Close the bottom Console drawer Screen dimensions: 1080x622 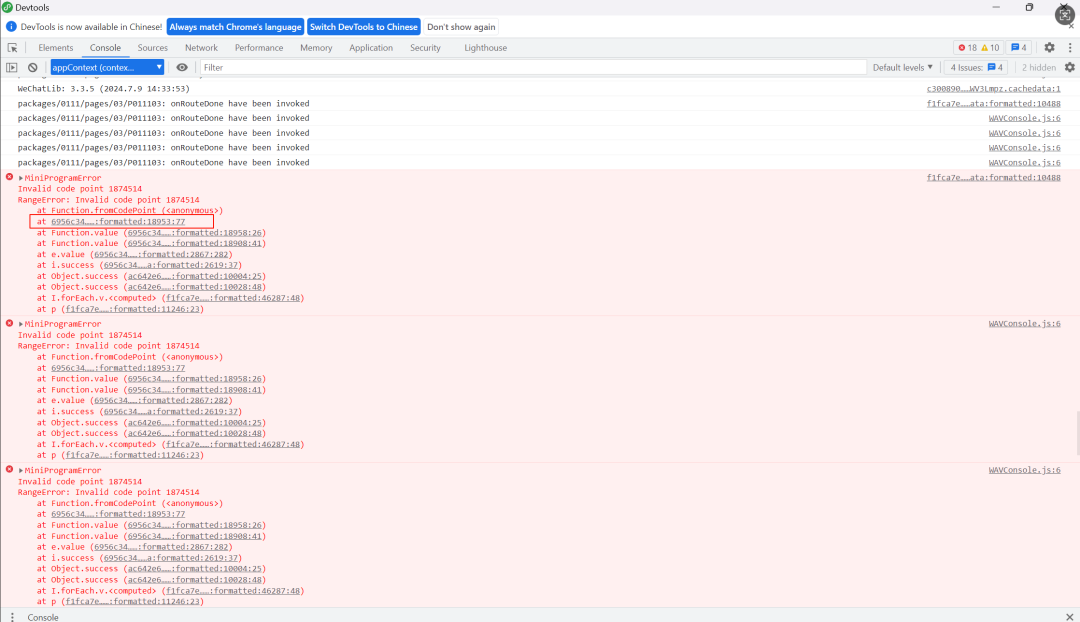coord(1070,616)
